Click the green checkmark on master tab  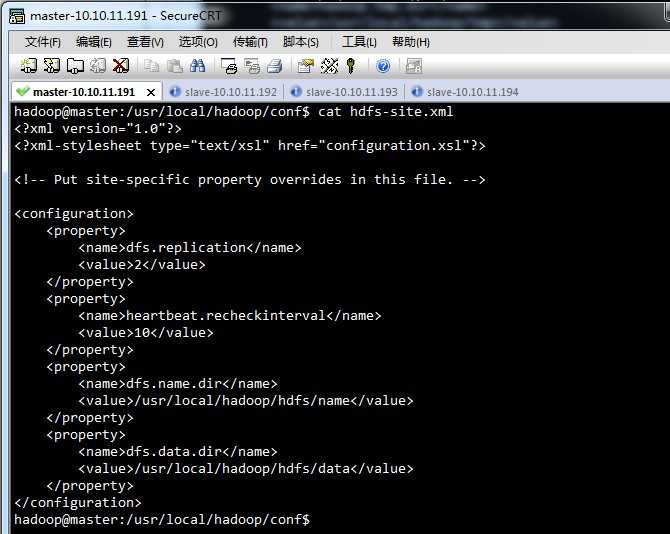(x=22, y=91)
